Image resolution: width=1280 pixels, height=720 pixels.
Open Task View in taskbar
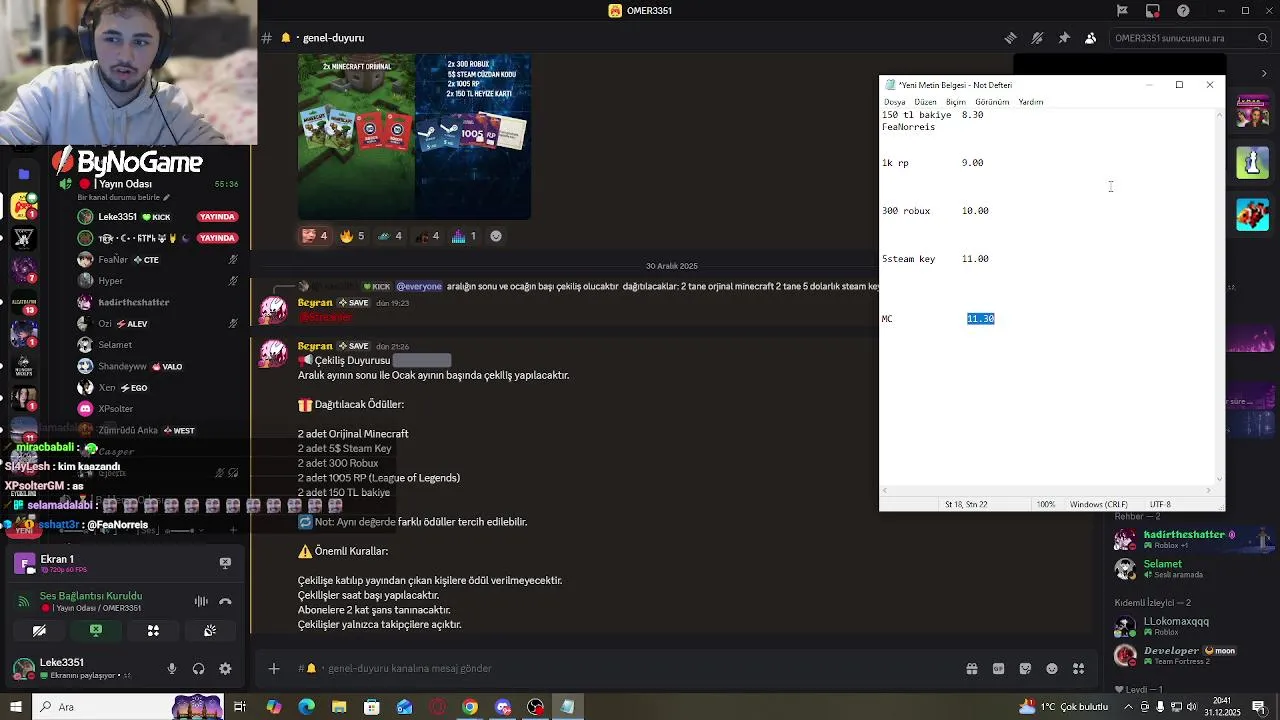tap(240, 707)
